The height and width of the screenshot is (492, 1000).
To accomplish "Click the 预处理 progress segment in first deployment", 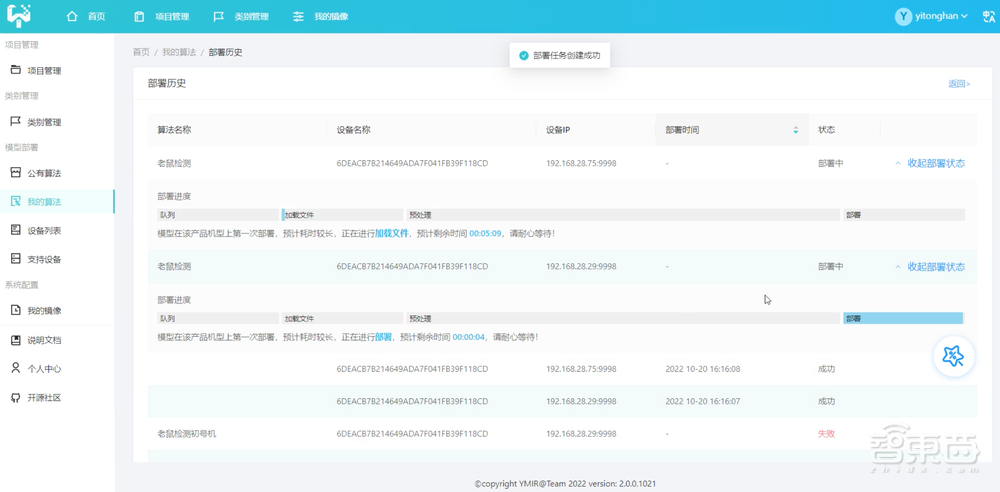I will [622, 215].
